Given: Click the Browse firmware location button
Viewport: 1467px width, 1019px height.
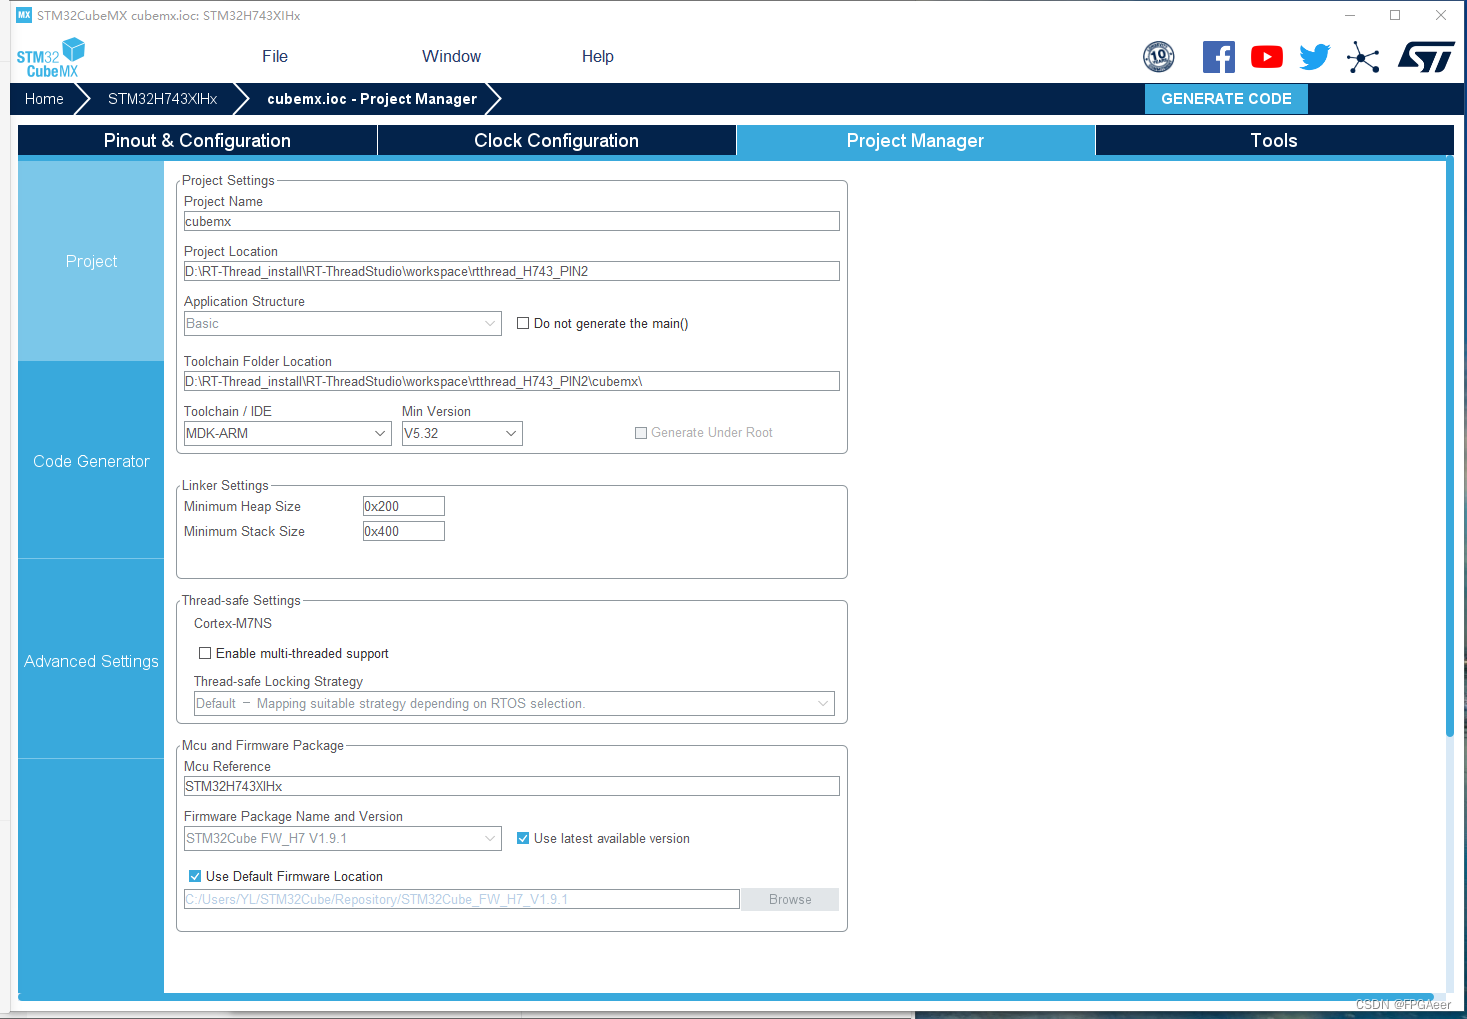Looking at the screenshot, I should (790, 899).
